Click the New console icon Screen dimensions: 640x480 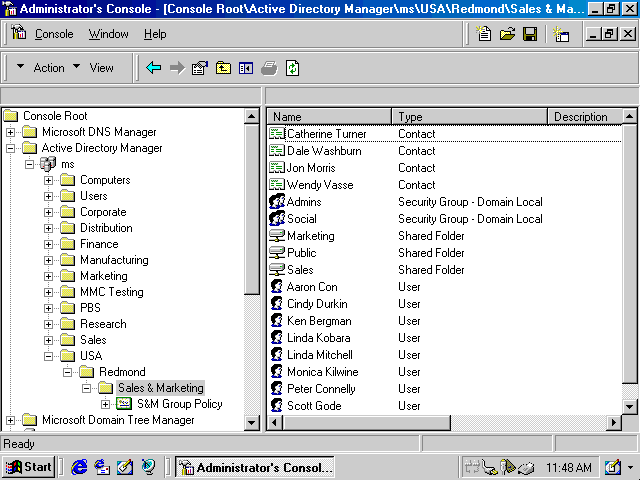pyautogui.click(x=484, y=34)
